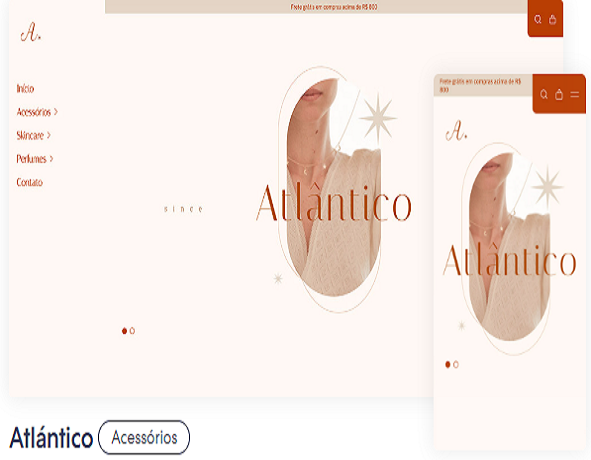The image size is (591, 460).
Task: Open the mobile hamburger menu icon
Action: click(x=574, y=94)
